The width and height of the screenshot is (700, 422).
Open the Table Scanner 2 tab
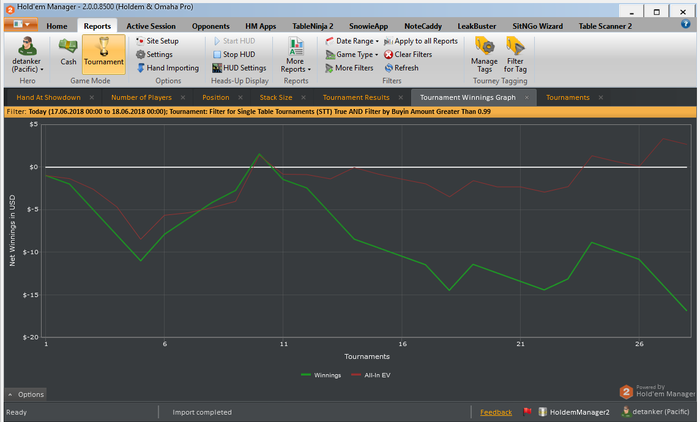tap(605, 26)
